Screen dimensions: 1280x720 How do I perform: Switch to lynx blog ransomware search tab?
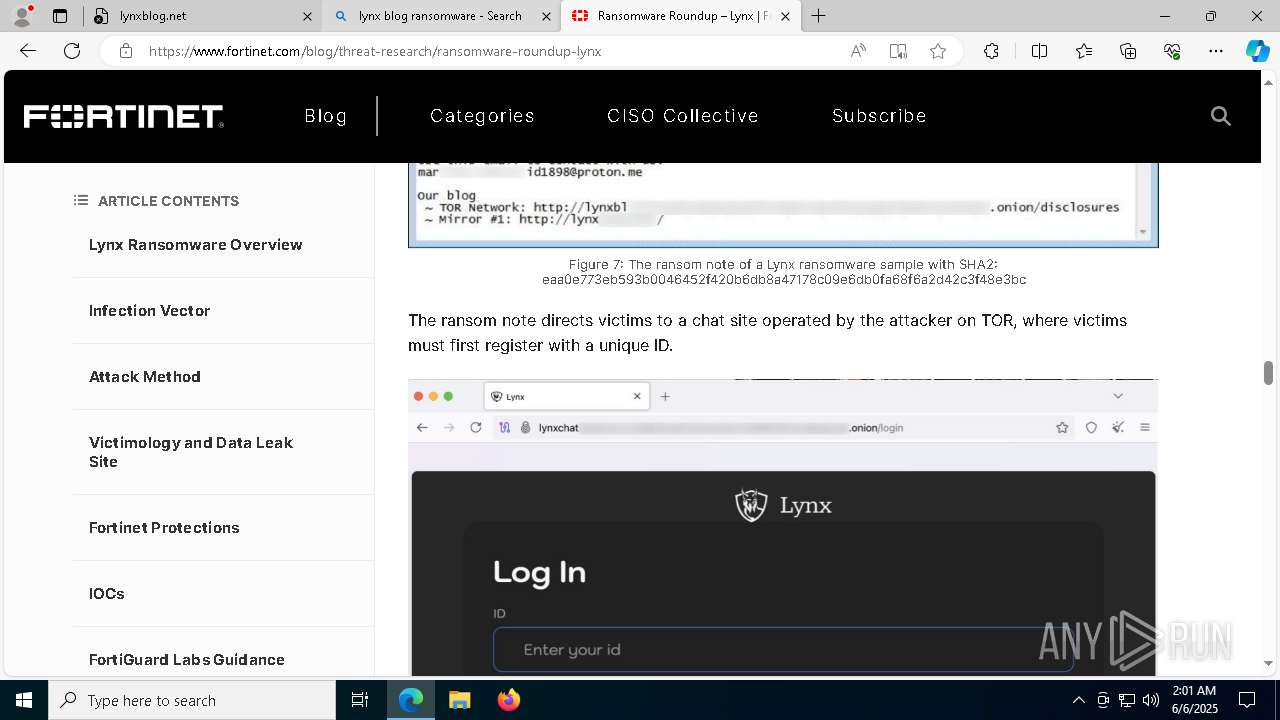[440, 16]
